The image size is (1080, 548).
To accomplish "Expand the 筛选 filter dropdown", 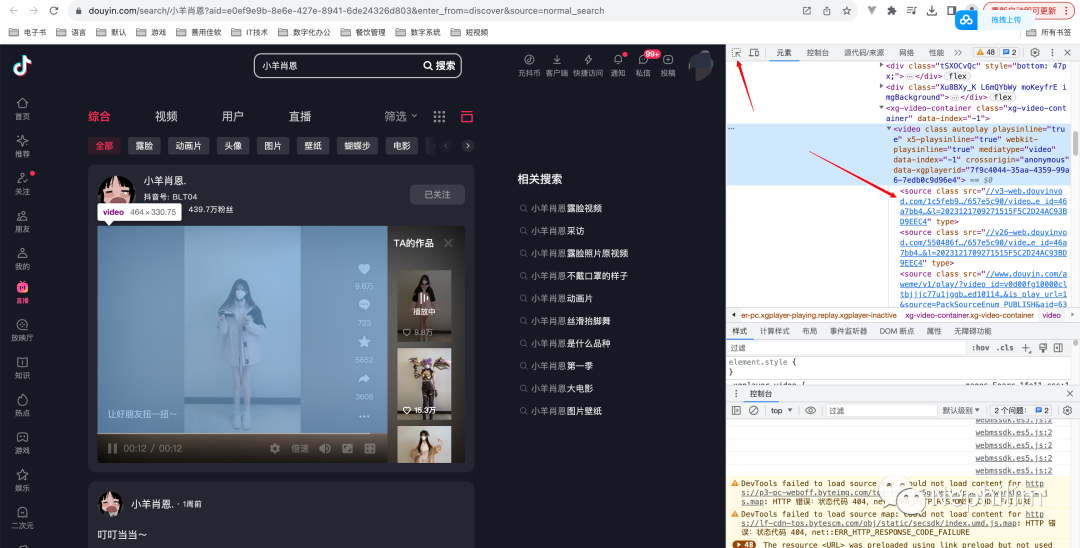I will point(401,116).
